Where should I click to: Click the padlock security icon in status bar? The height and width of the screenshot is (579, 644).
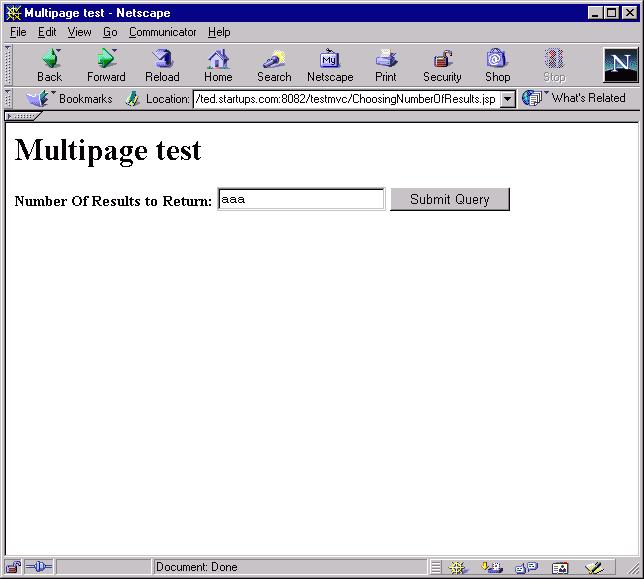click(15, 567)
